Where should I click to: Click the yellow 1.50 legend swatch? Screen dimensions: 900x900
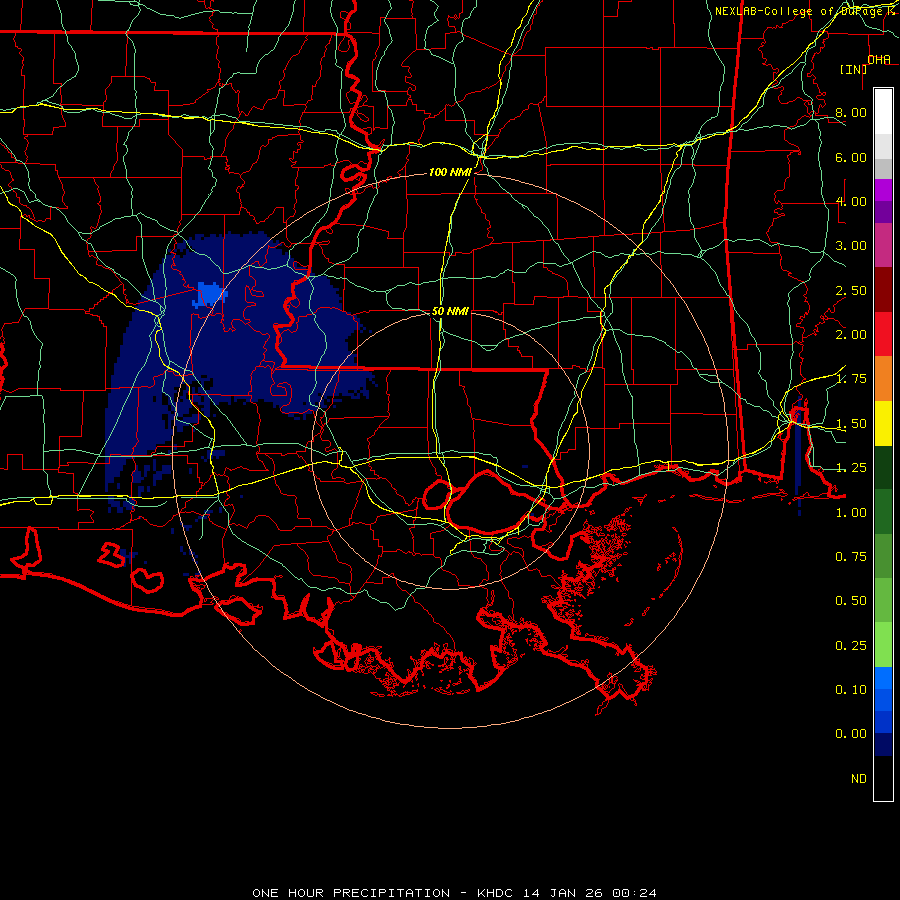click(883, 423)
